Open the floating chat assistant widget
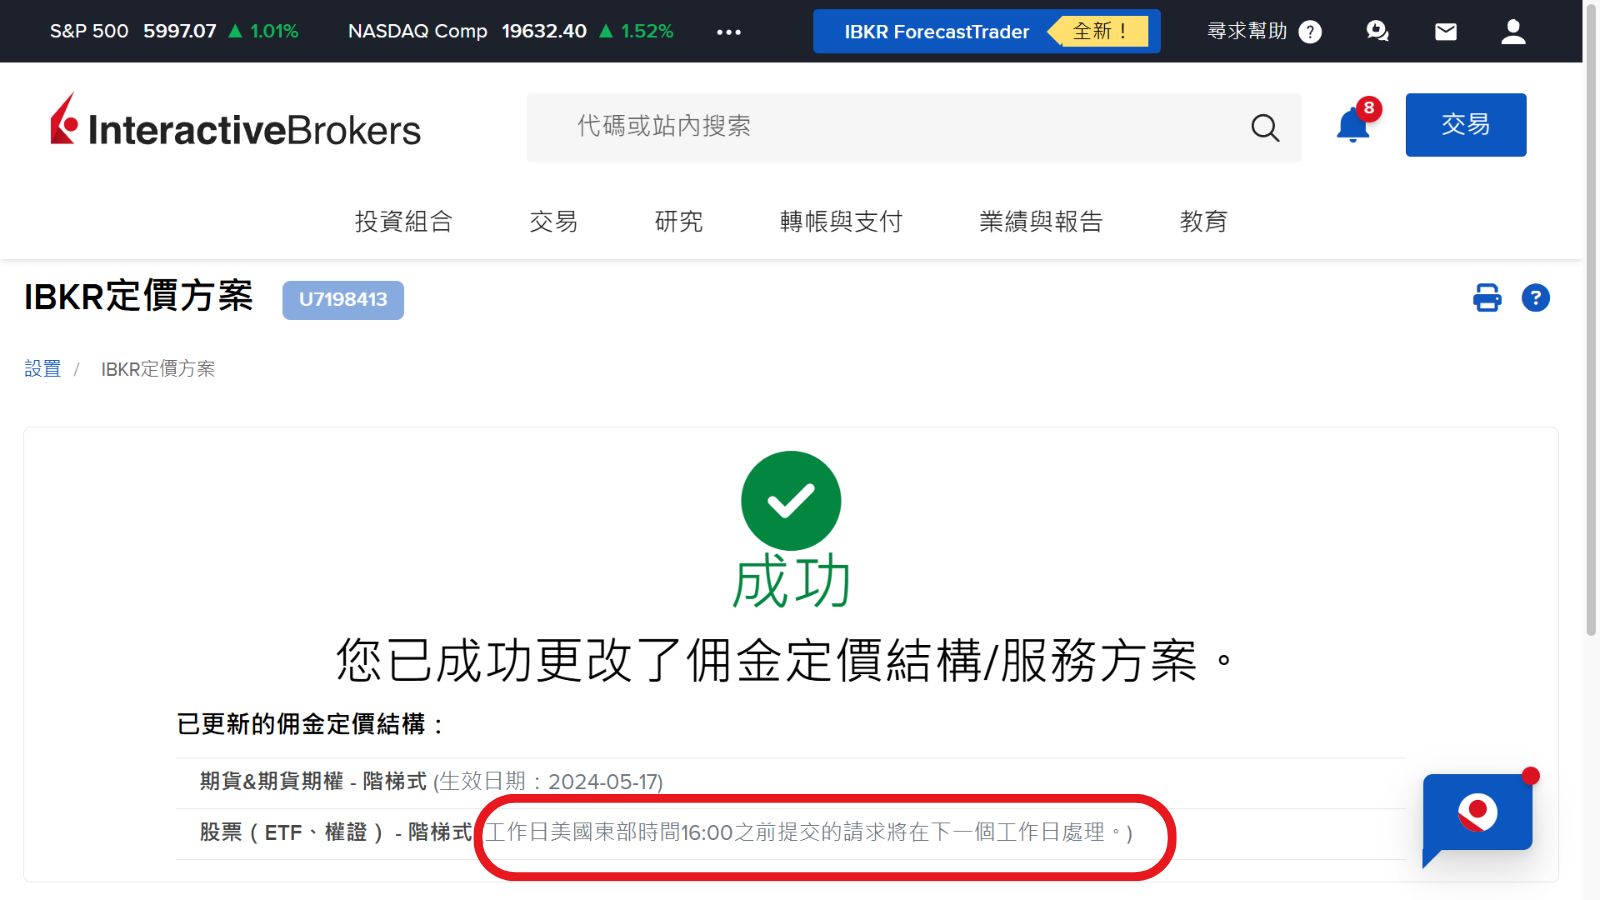This screenshot has height=900, width=1600. point(1477,814)
